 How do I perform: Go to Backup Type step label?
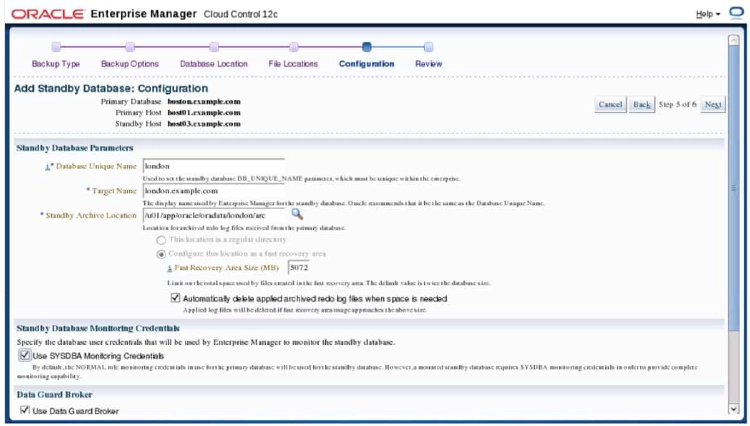point(56,64)
